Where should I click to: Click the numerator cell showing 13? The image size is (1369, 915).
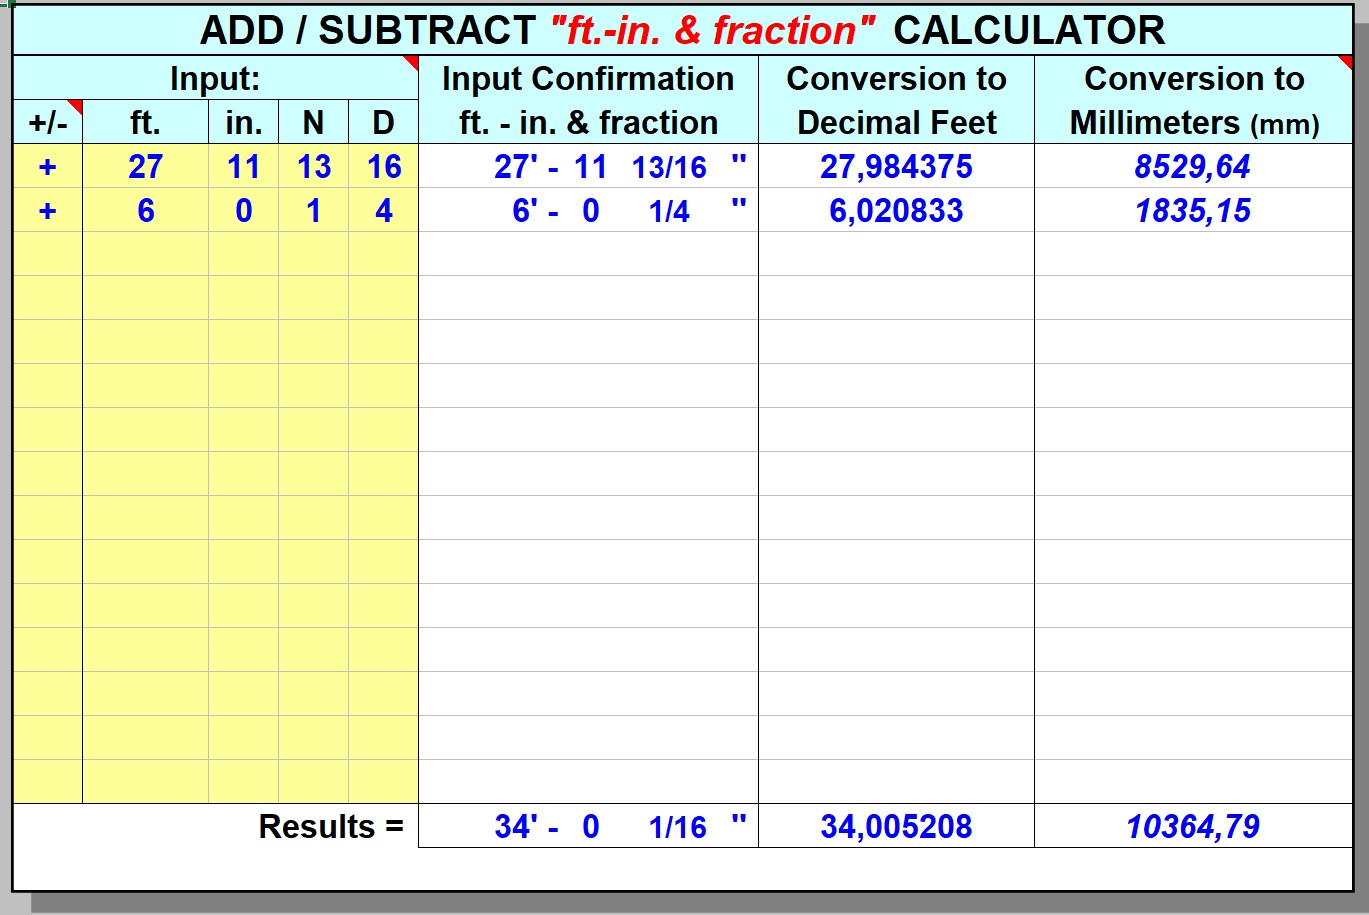pos(313,167)
